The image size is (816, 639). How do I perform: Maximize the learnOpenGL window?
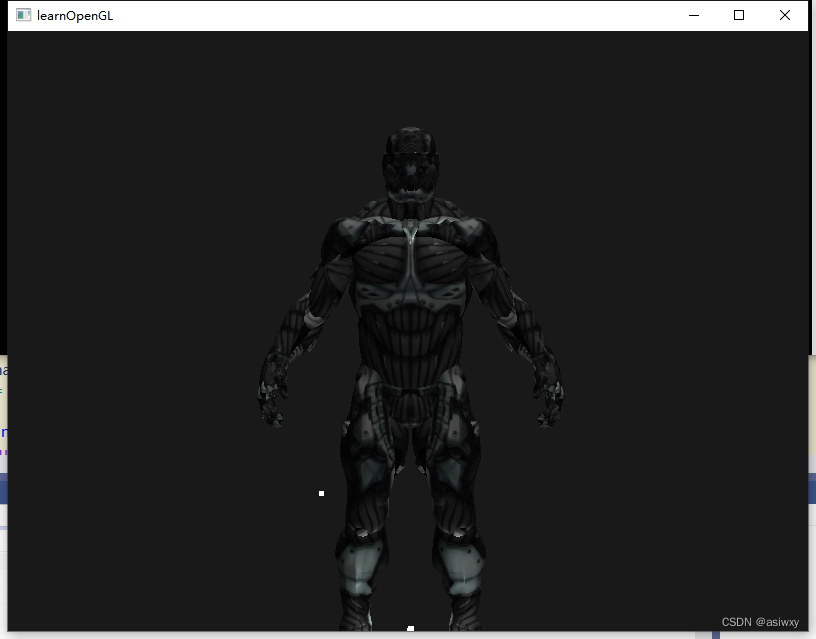coord(739,15)
